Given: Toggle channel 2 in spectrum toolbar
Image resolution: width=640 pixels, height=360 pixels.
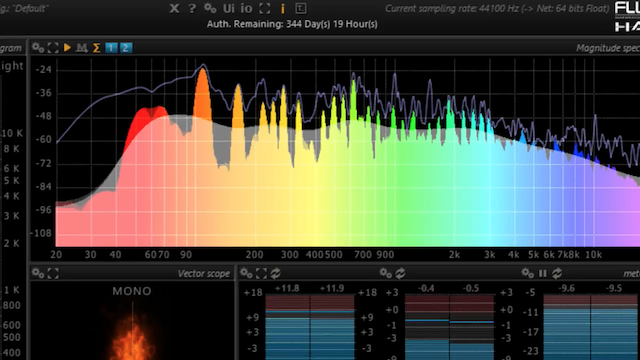Looking at the screenshot, I should click(126, 48).
